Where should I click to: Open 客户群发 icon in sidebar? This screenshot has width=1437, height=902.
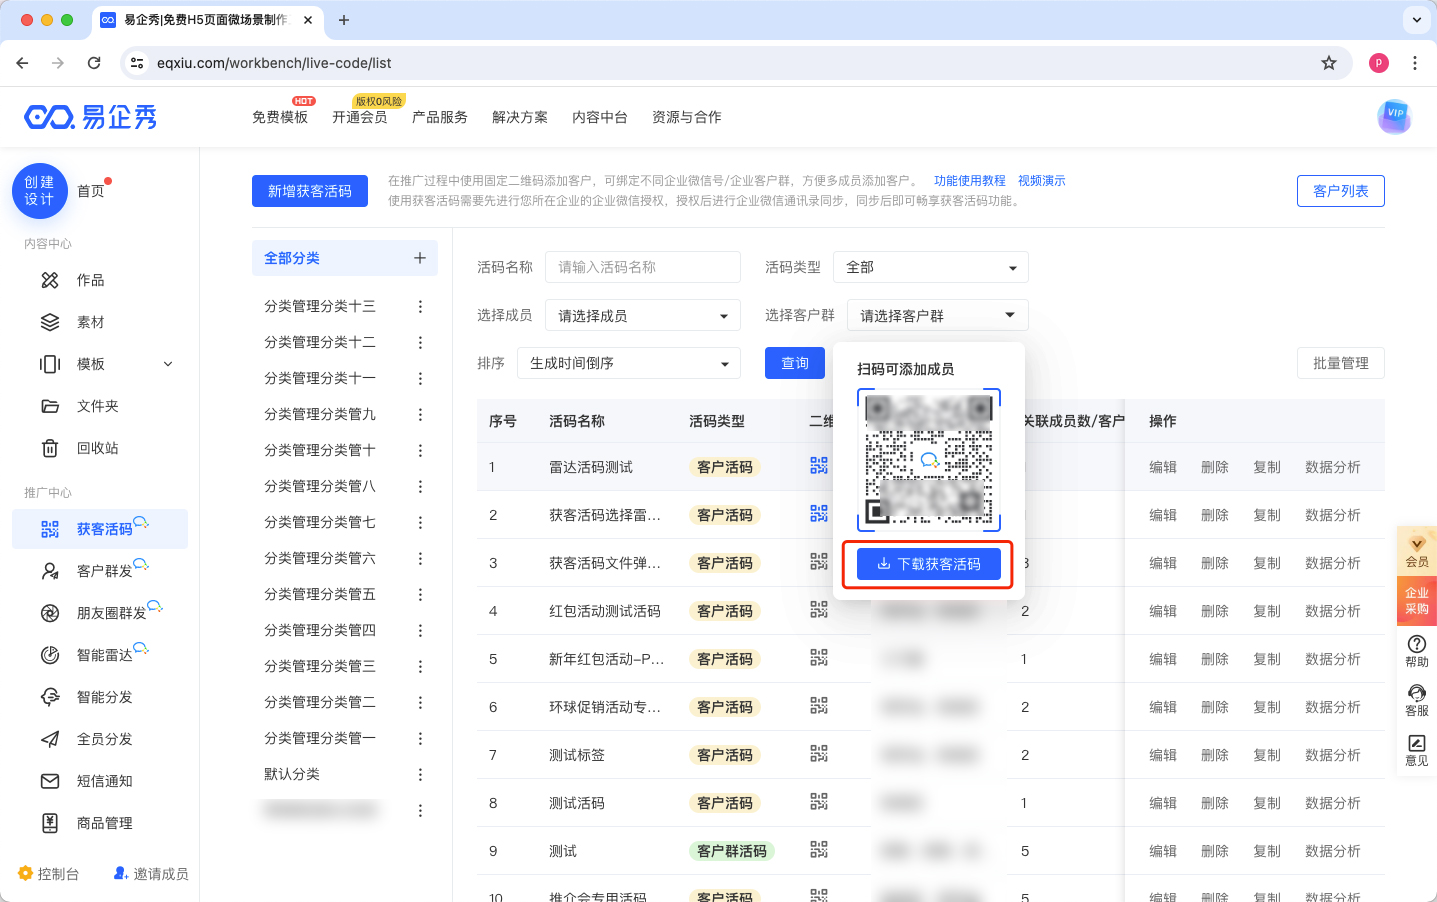(50, 571)
